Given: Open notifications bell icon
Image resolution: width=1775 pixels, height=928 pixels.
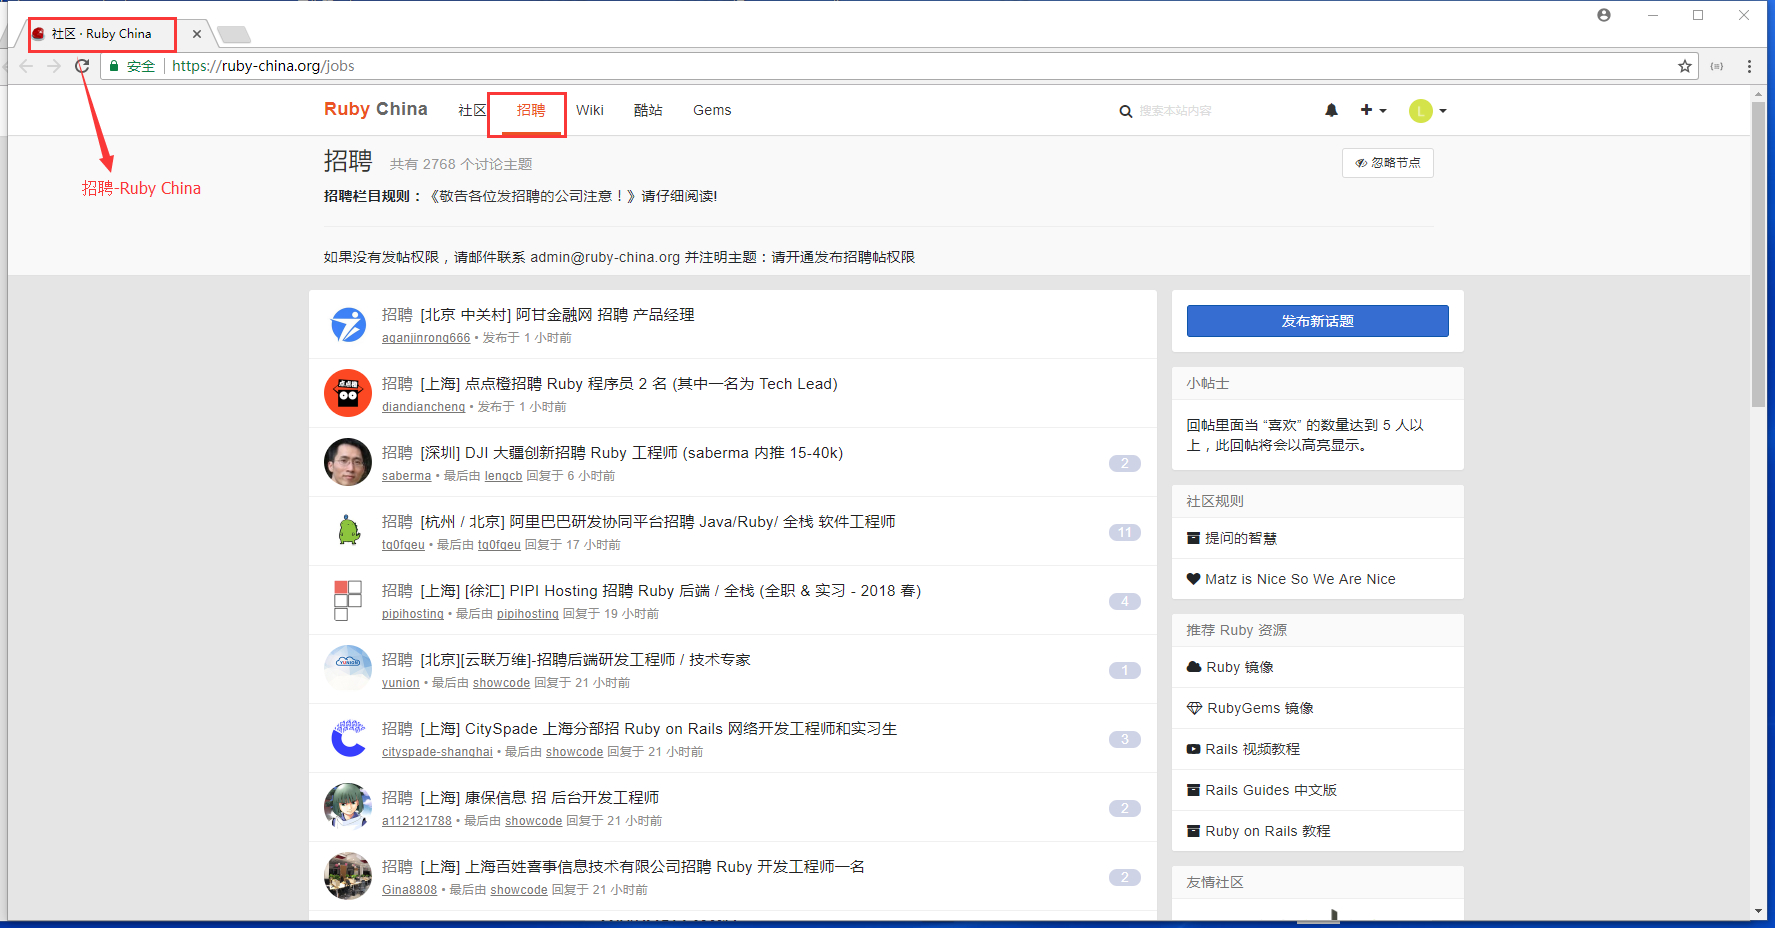Looking at the screenshot, I should 1331,110.
